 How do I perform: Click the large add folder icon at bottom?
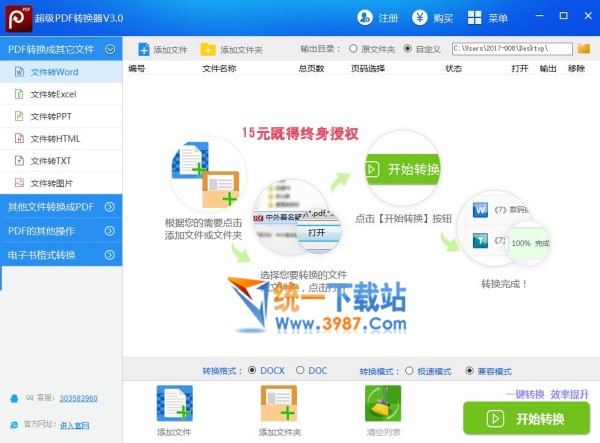[x=279, y=403]
